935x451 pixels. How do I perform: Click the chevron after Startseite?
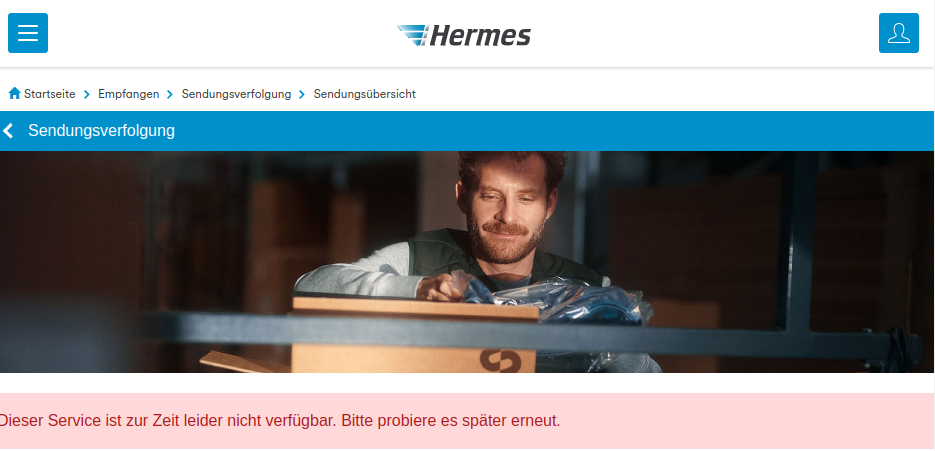coord(87,94)
